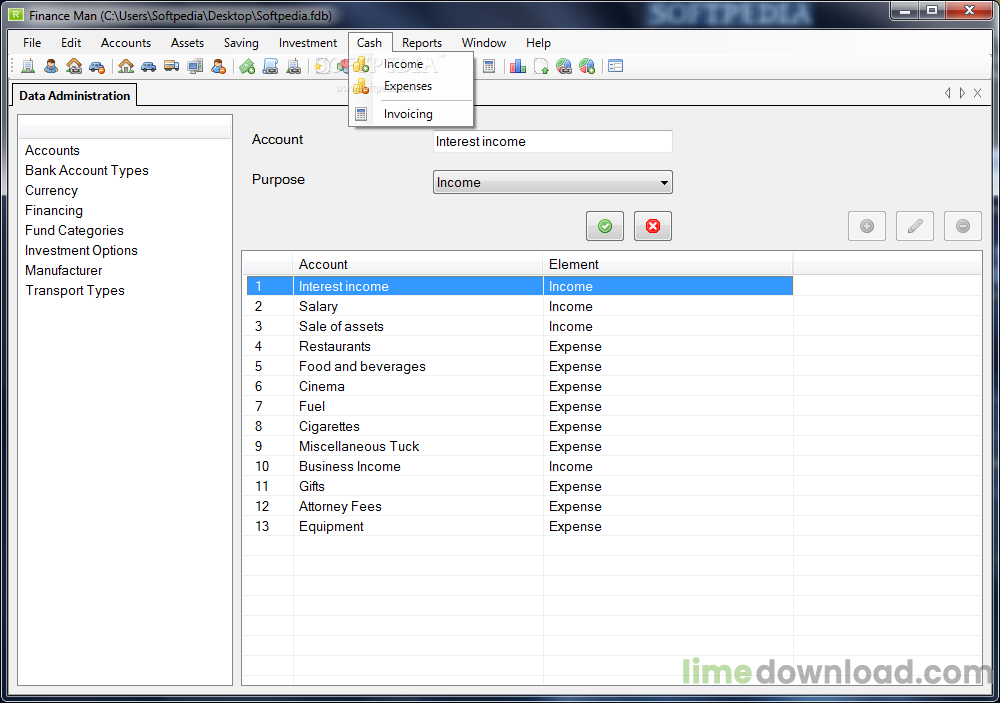Close the Data Administration tab with X
This screenshot has width=1000, height=703.
[978, 93]
